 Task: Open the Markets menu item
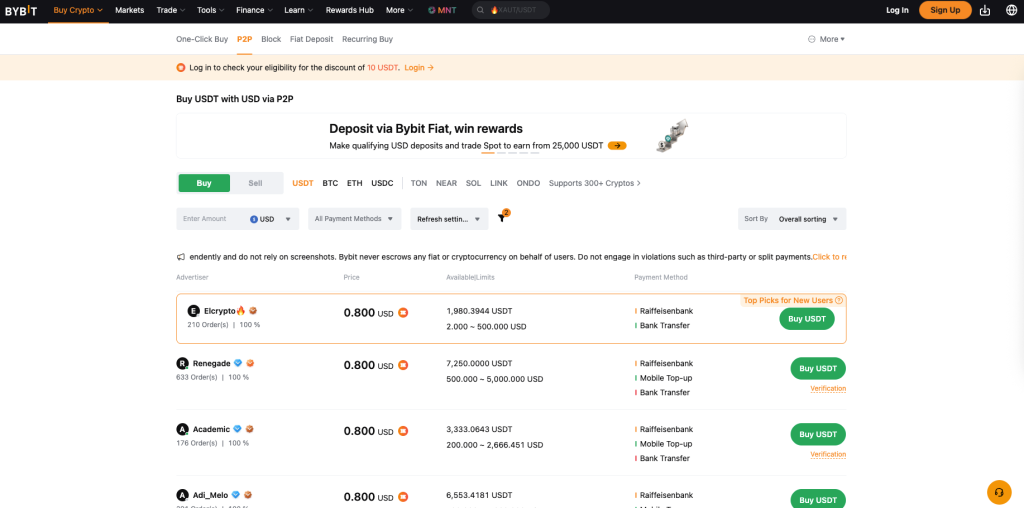(x=129, y=10)
